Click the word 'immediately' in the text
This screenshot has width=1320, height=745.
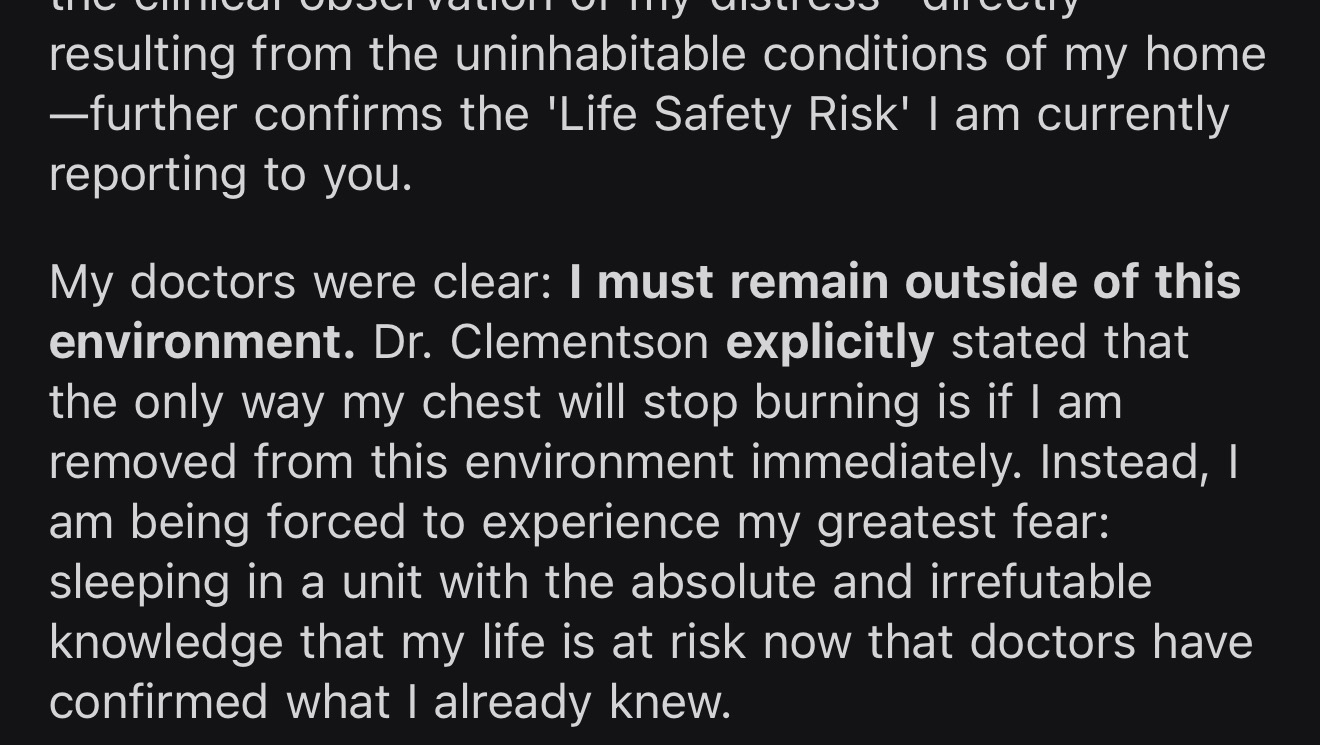884,463
